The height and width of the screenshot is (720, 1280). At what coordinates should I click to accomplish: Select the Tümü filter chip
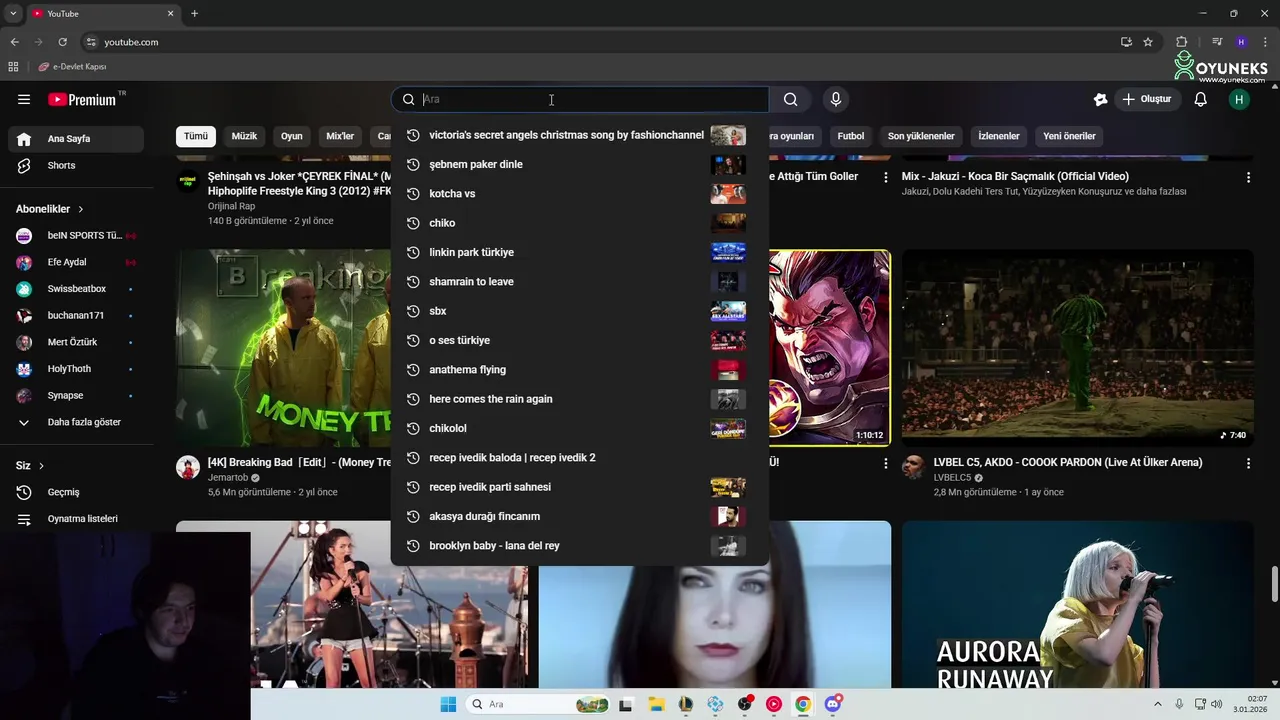click(x=196, y=136)
